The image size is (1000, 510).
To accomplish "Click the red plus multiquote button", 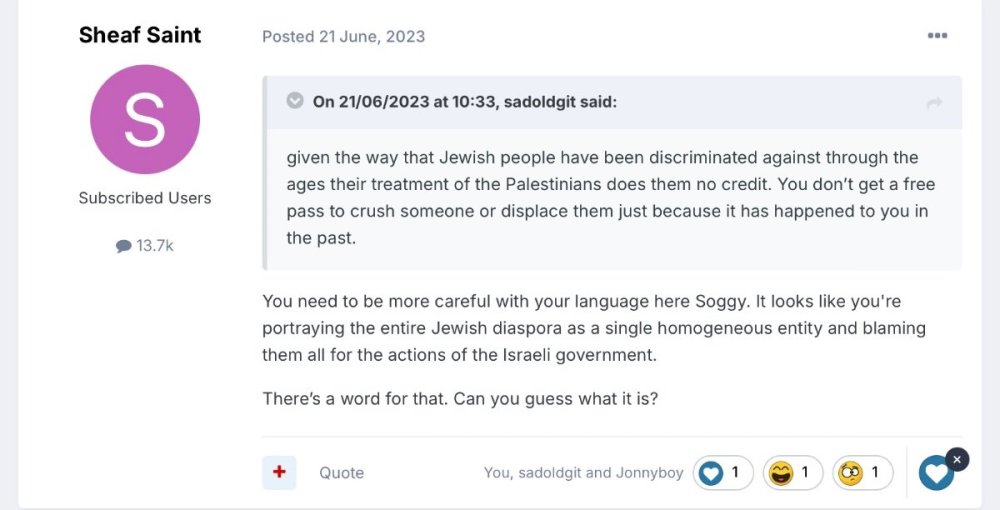I will [x=279, y=472].
